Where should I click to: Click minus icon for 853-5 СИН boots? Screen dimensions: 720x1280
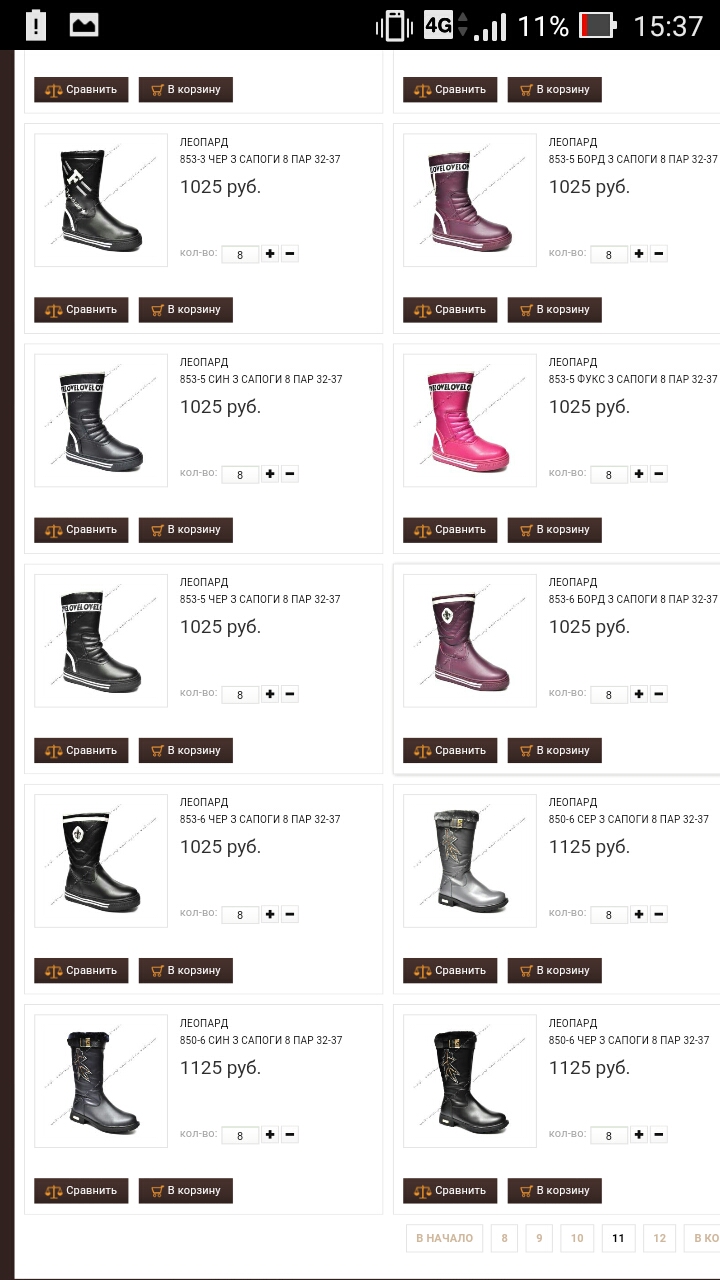[x=290, y=474]
